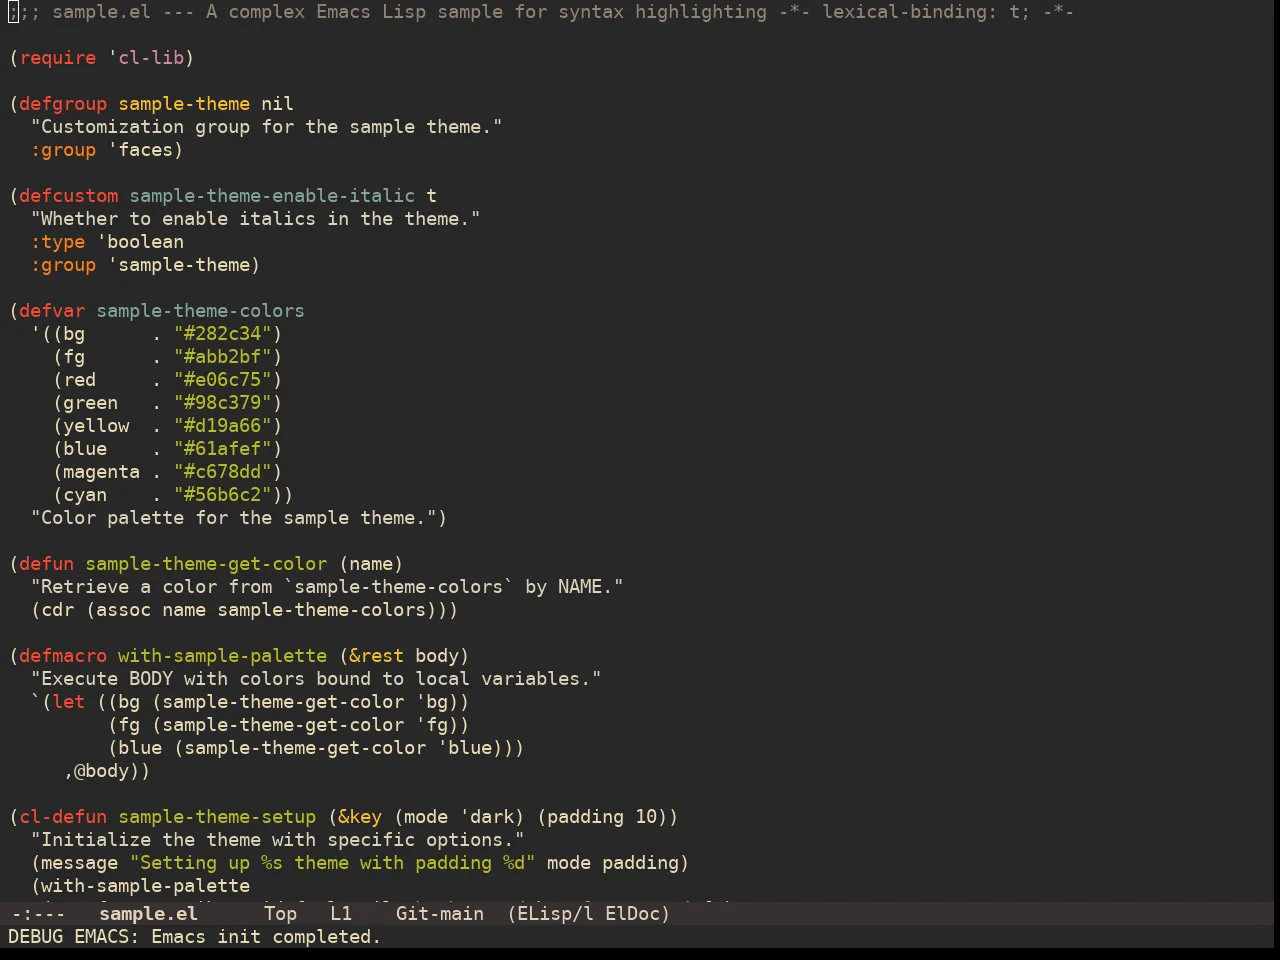The image size is (1280, 960).
Task: Click the 'defvar' keyword
Action: click(x=52, y=311)
